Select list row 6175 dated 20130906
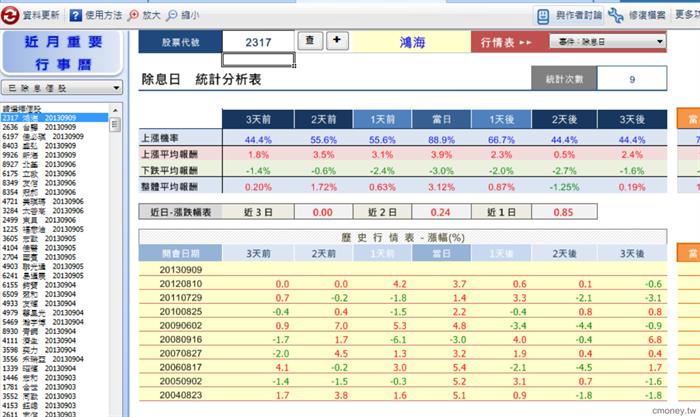 click(x=54, y=174)
